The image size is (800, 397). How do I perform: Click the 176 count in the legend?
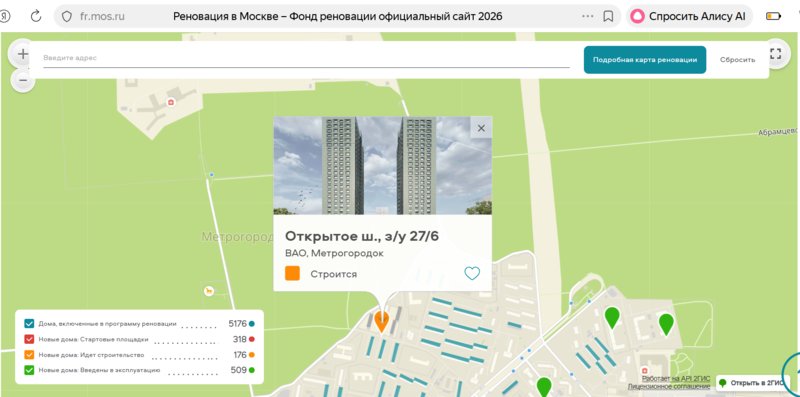[240, 355]
